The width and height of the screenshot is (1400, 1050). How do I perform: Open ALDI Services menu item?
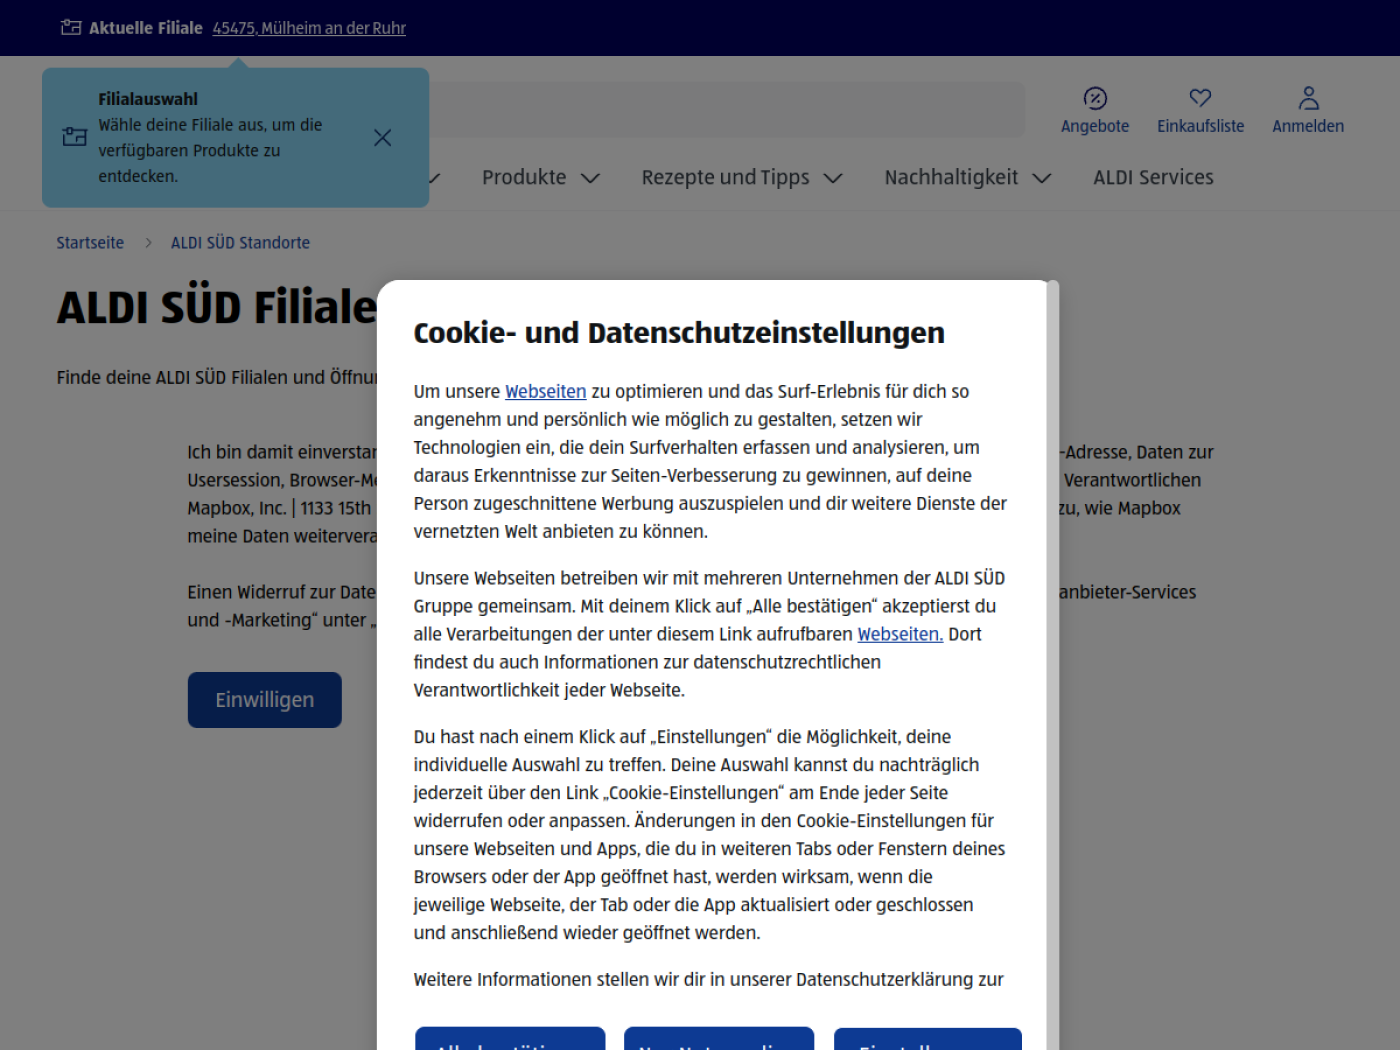point(1153,177)
